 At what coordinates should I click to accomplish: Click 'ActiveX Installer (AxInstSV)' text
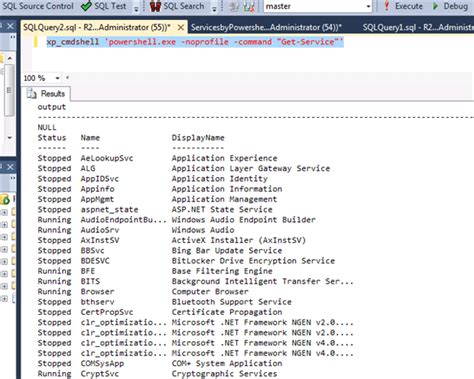[x=239, y=240]
